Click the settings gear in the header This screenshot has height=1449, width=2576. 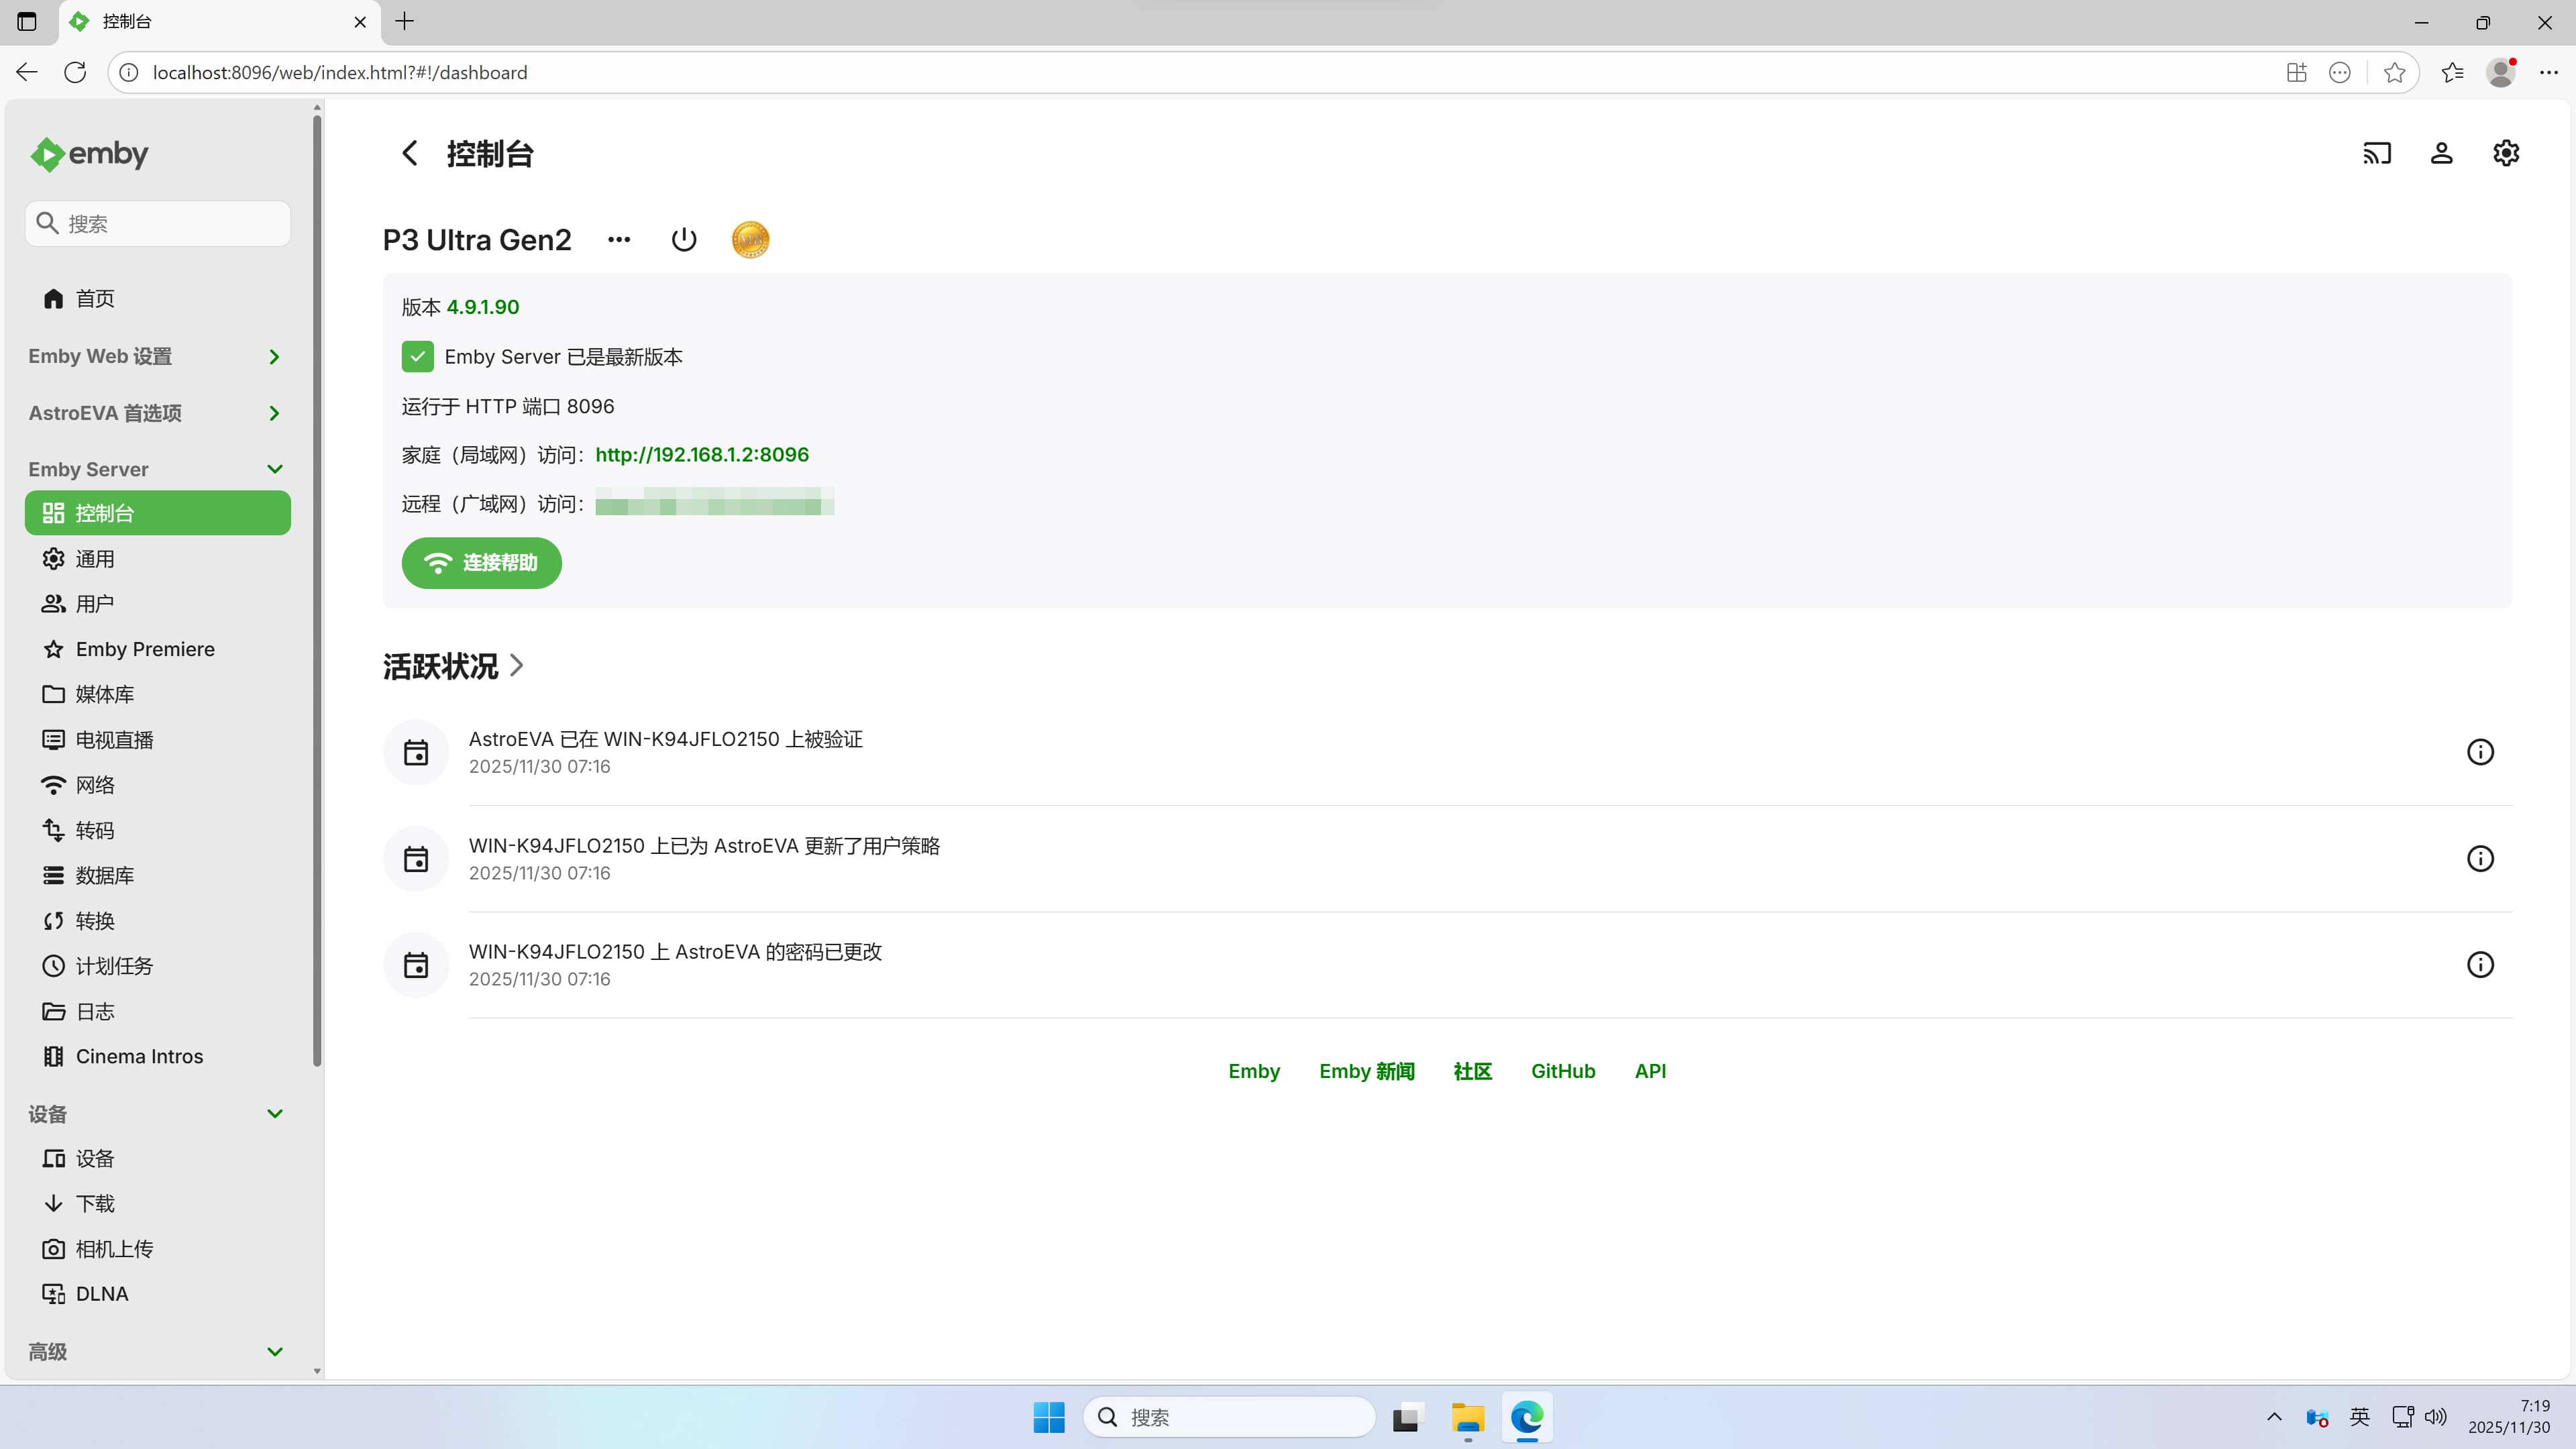click(x=2506, y=153)
